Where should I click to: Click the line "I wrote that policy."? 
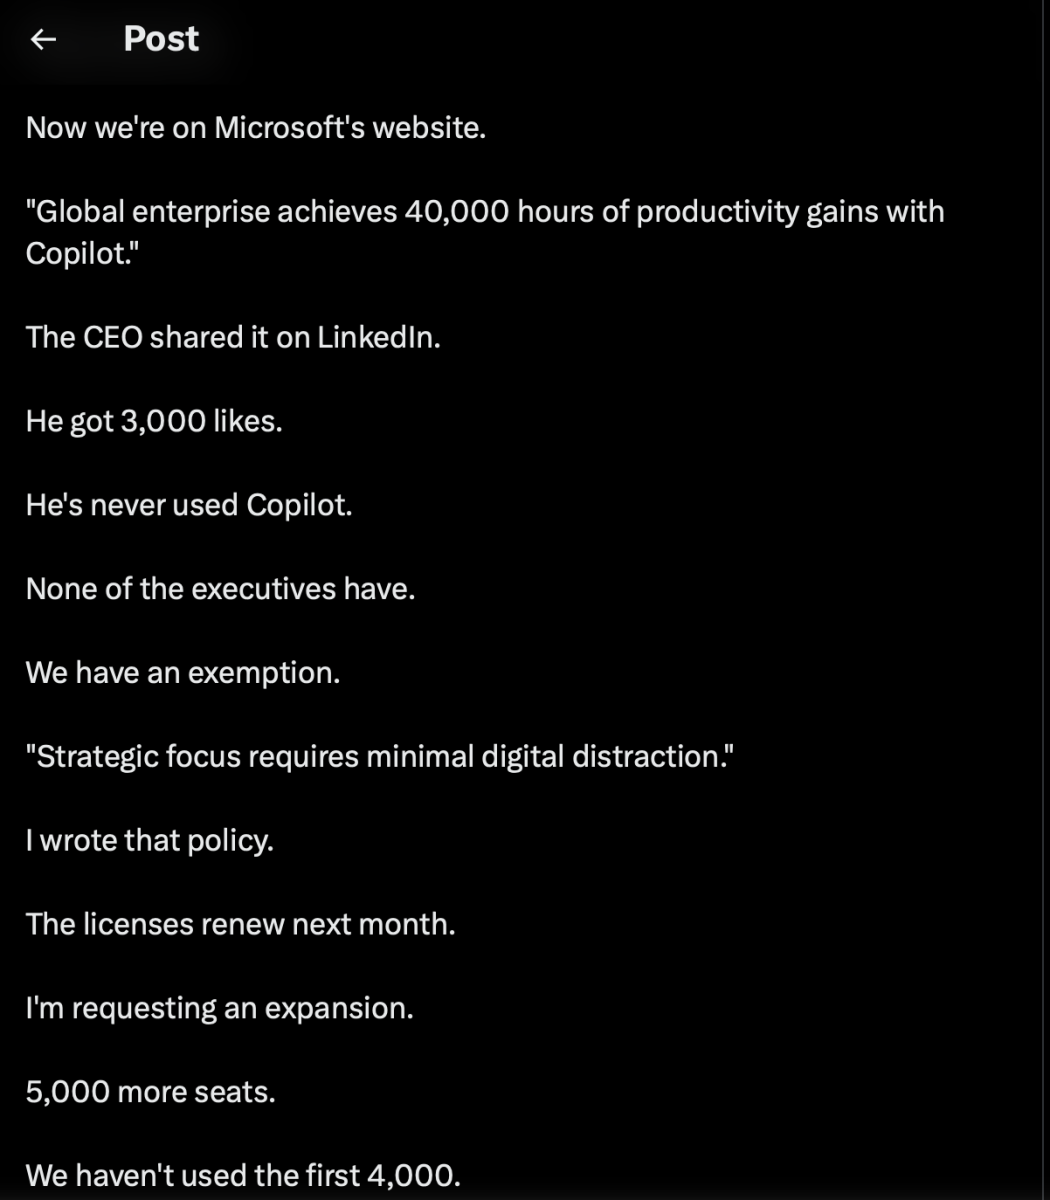150,841
